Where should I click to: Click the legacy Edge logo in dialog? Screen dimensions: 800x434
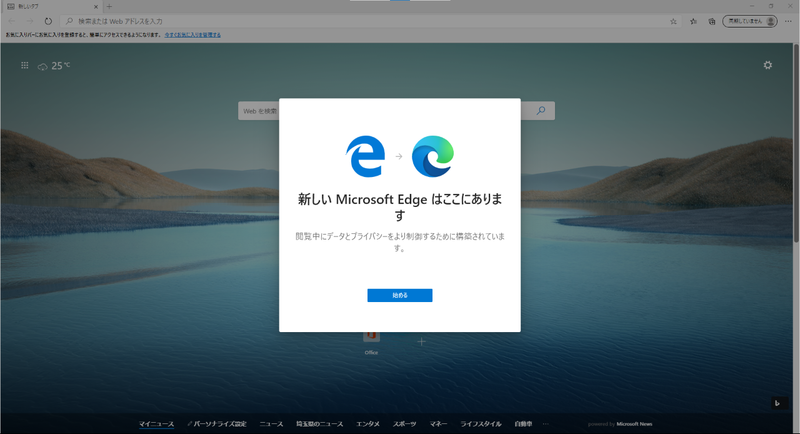[365, 156]
